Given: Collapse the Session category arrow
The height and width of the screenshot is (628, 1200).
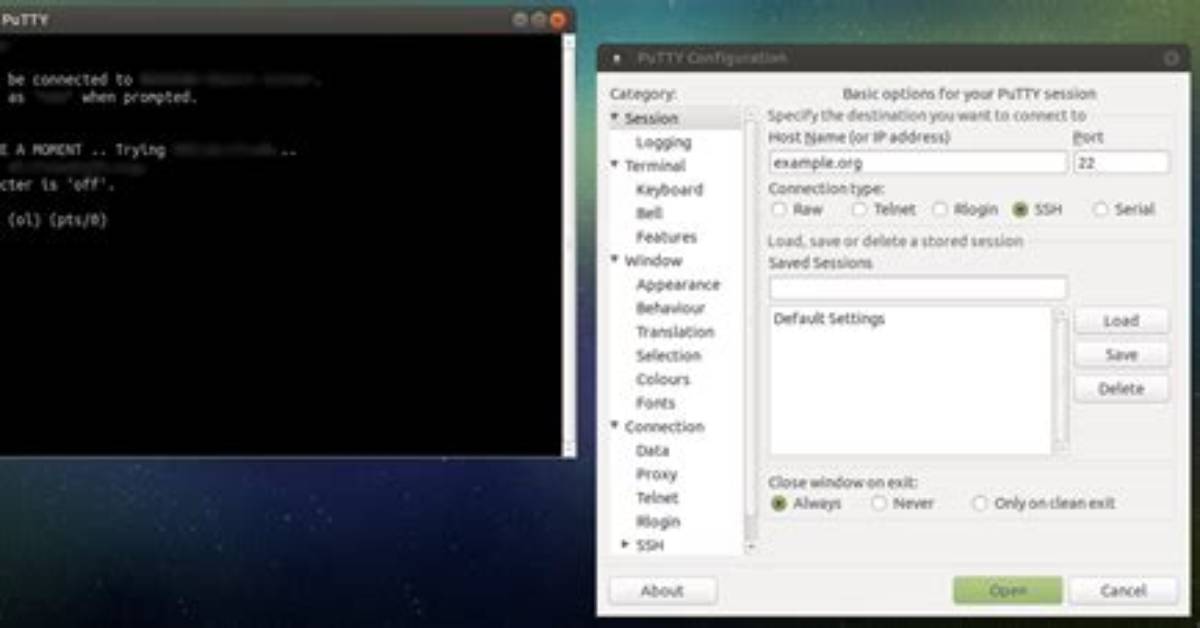Looking at the screenshot, I should 615,118.
